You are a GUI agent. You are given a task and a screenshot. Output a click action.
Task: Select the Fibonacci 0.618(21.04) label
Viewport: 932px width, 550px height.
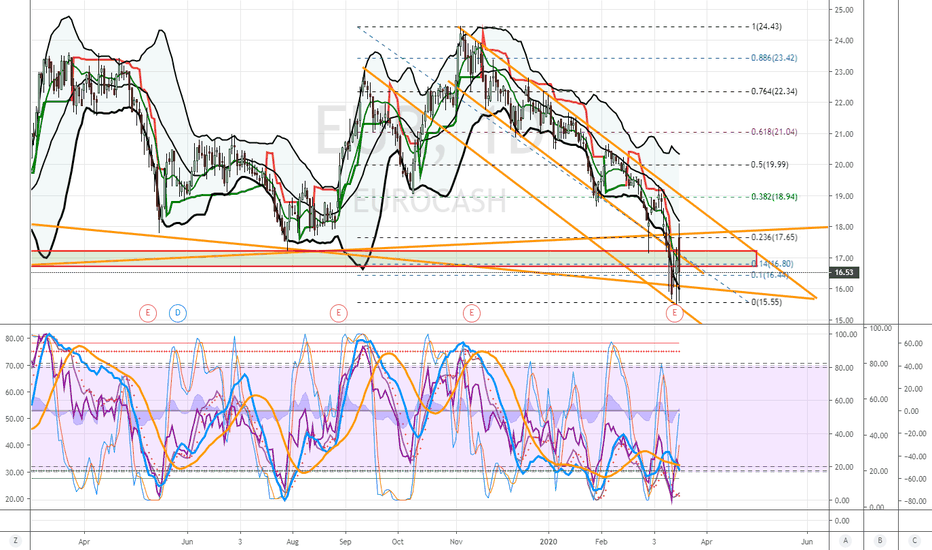[774, 132]
